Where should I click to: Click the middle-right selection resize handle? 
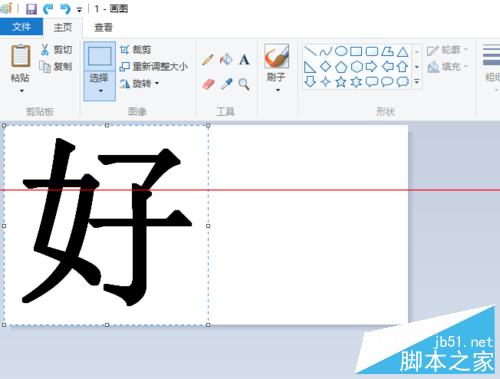208,226
